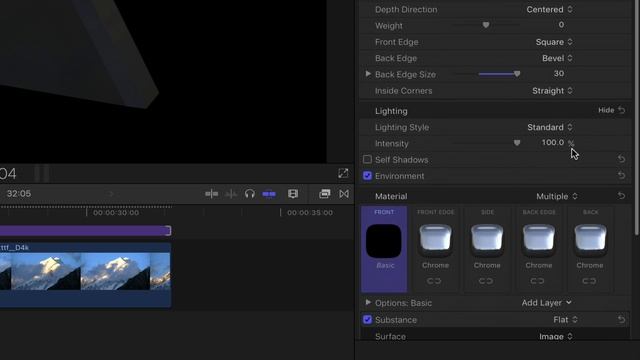Expand the Options: Basic disclosure triangle
The width and height of the screenshot is (640, 360).
click(368, 302)
